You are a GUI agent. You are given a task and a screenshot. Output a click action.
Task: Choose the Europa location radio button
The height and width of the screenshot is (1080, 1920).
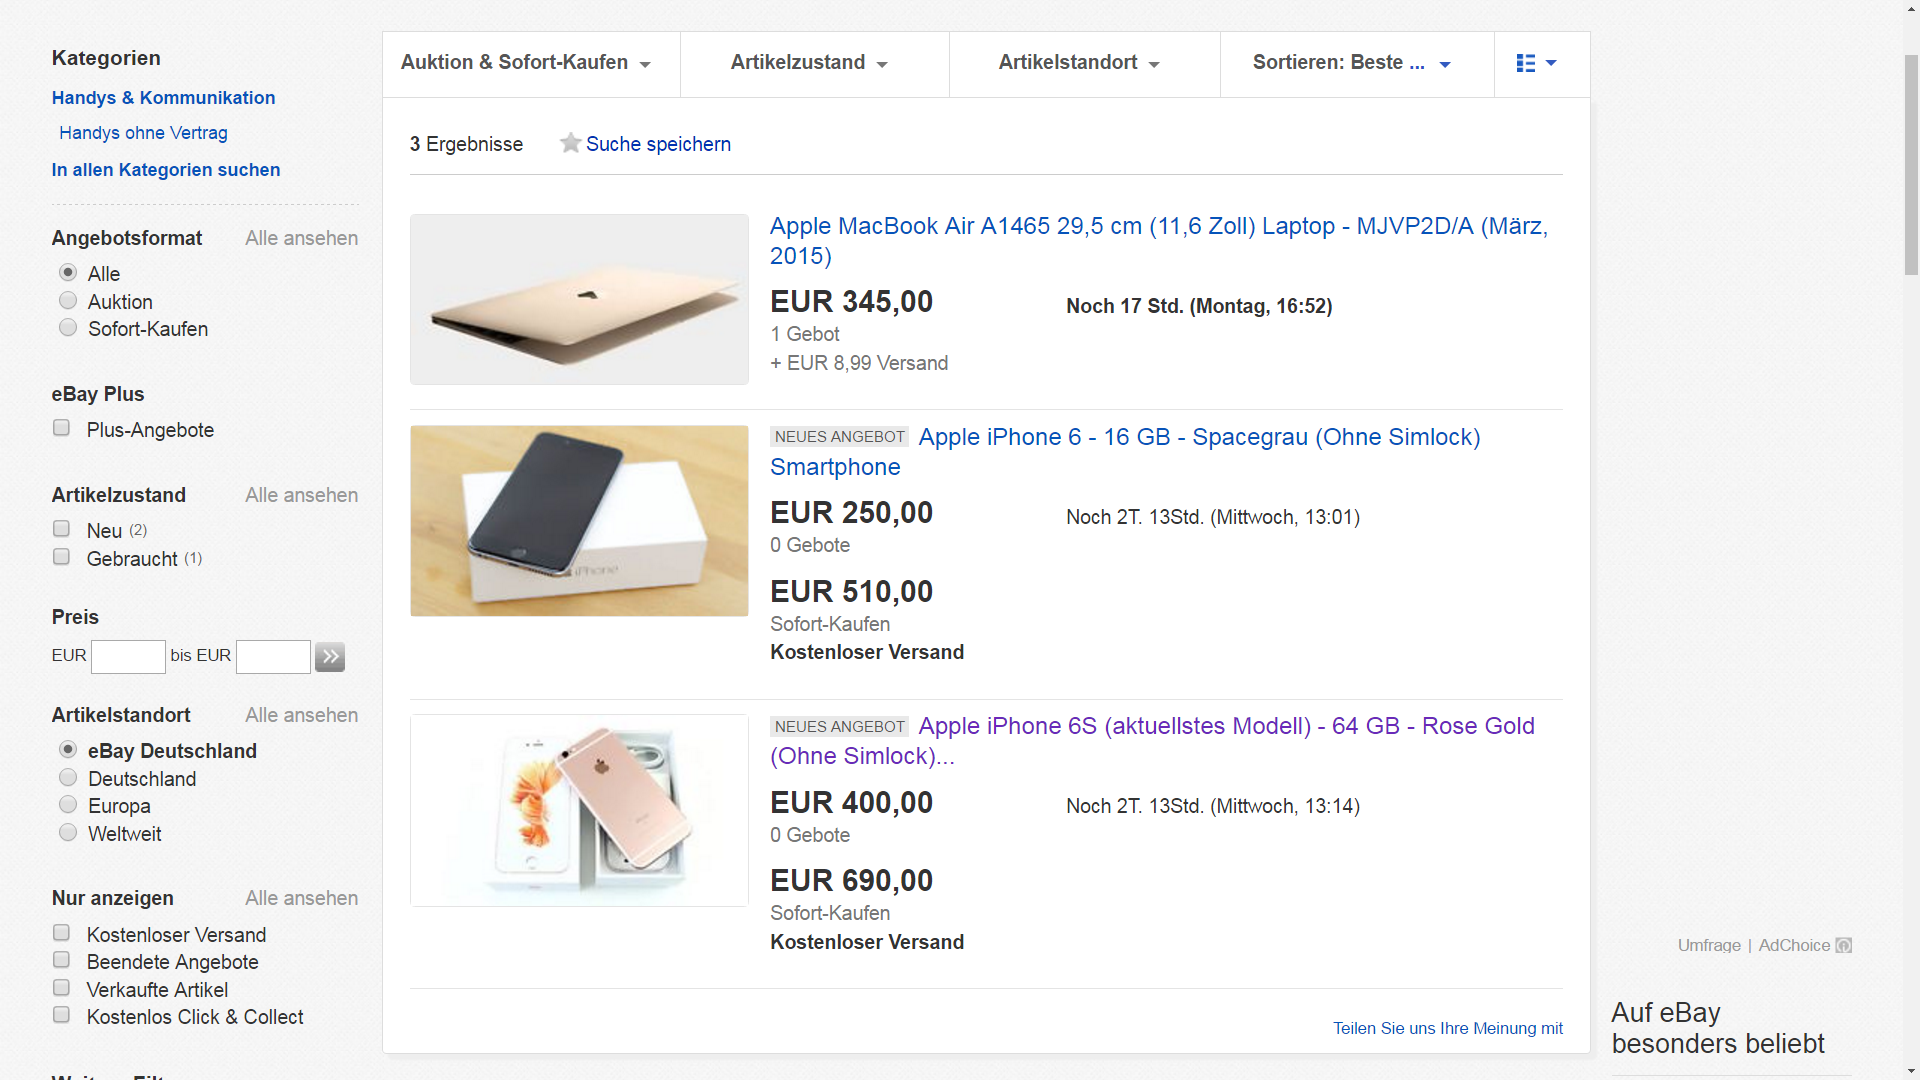point(68,805)
